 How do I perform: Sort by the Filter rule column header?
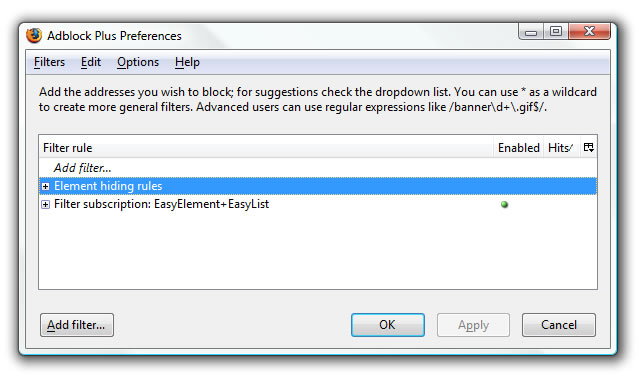click(x=266, y=147)
